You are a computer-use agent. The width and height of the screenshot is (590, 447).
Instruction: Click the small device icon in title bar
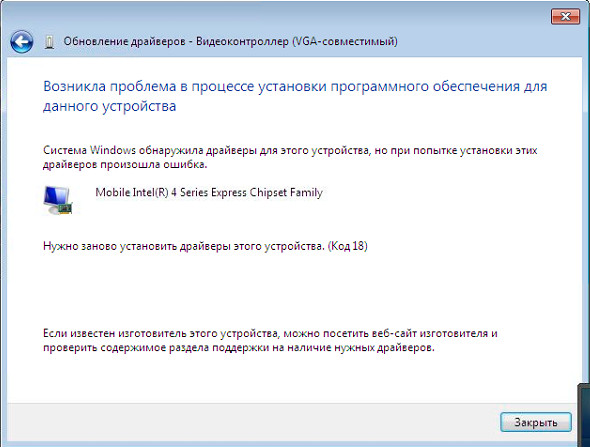pyautogui.click(x=49, y=42)
